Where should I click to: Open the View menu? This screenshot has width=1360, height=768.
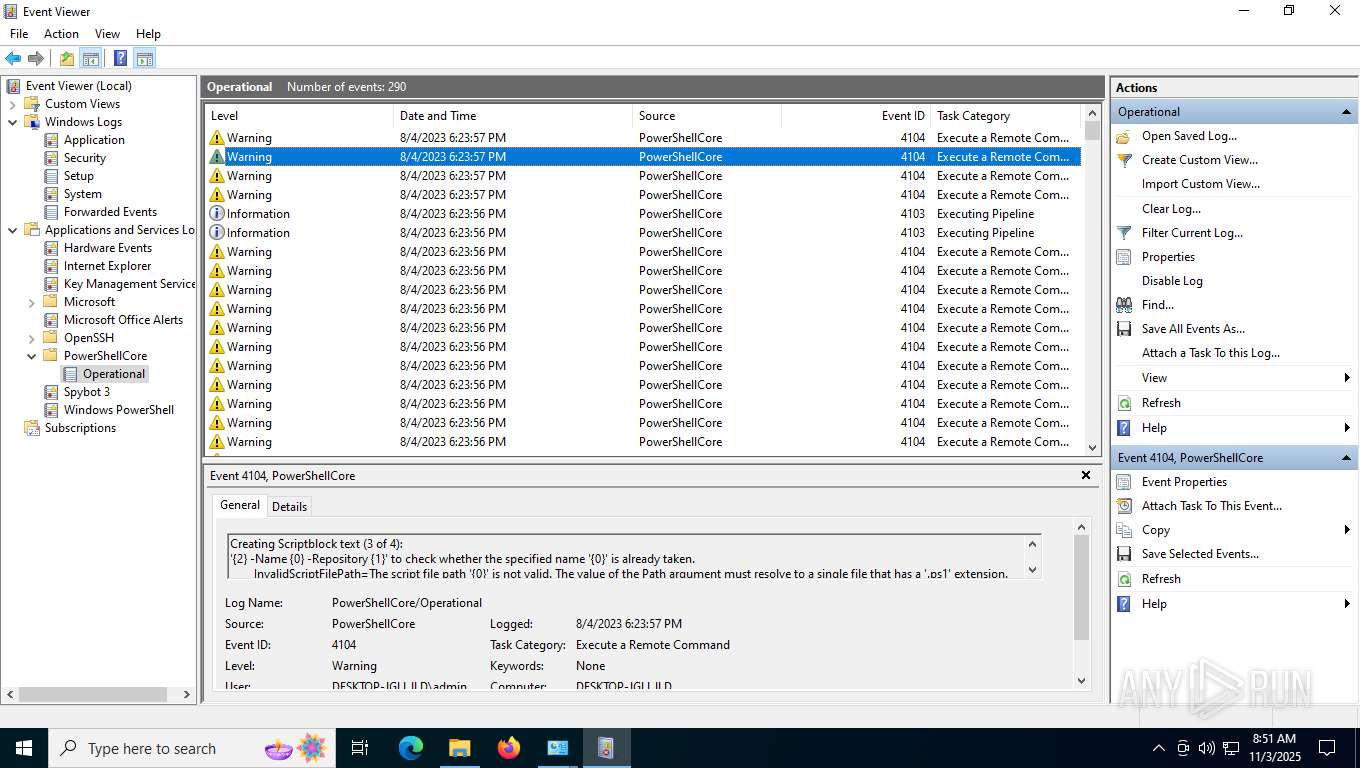107,34
